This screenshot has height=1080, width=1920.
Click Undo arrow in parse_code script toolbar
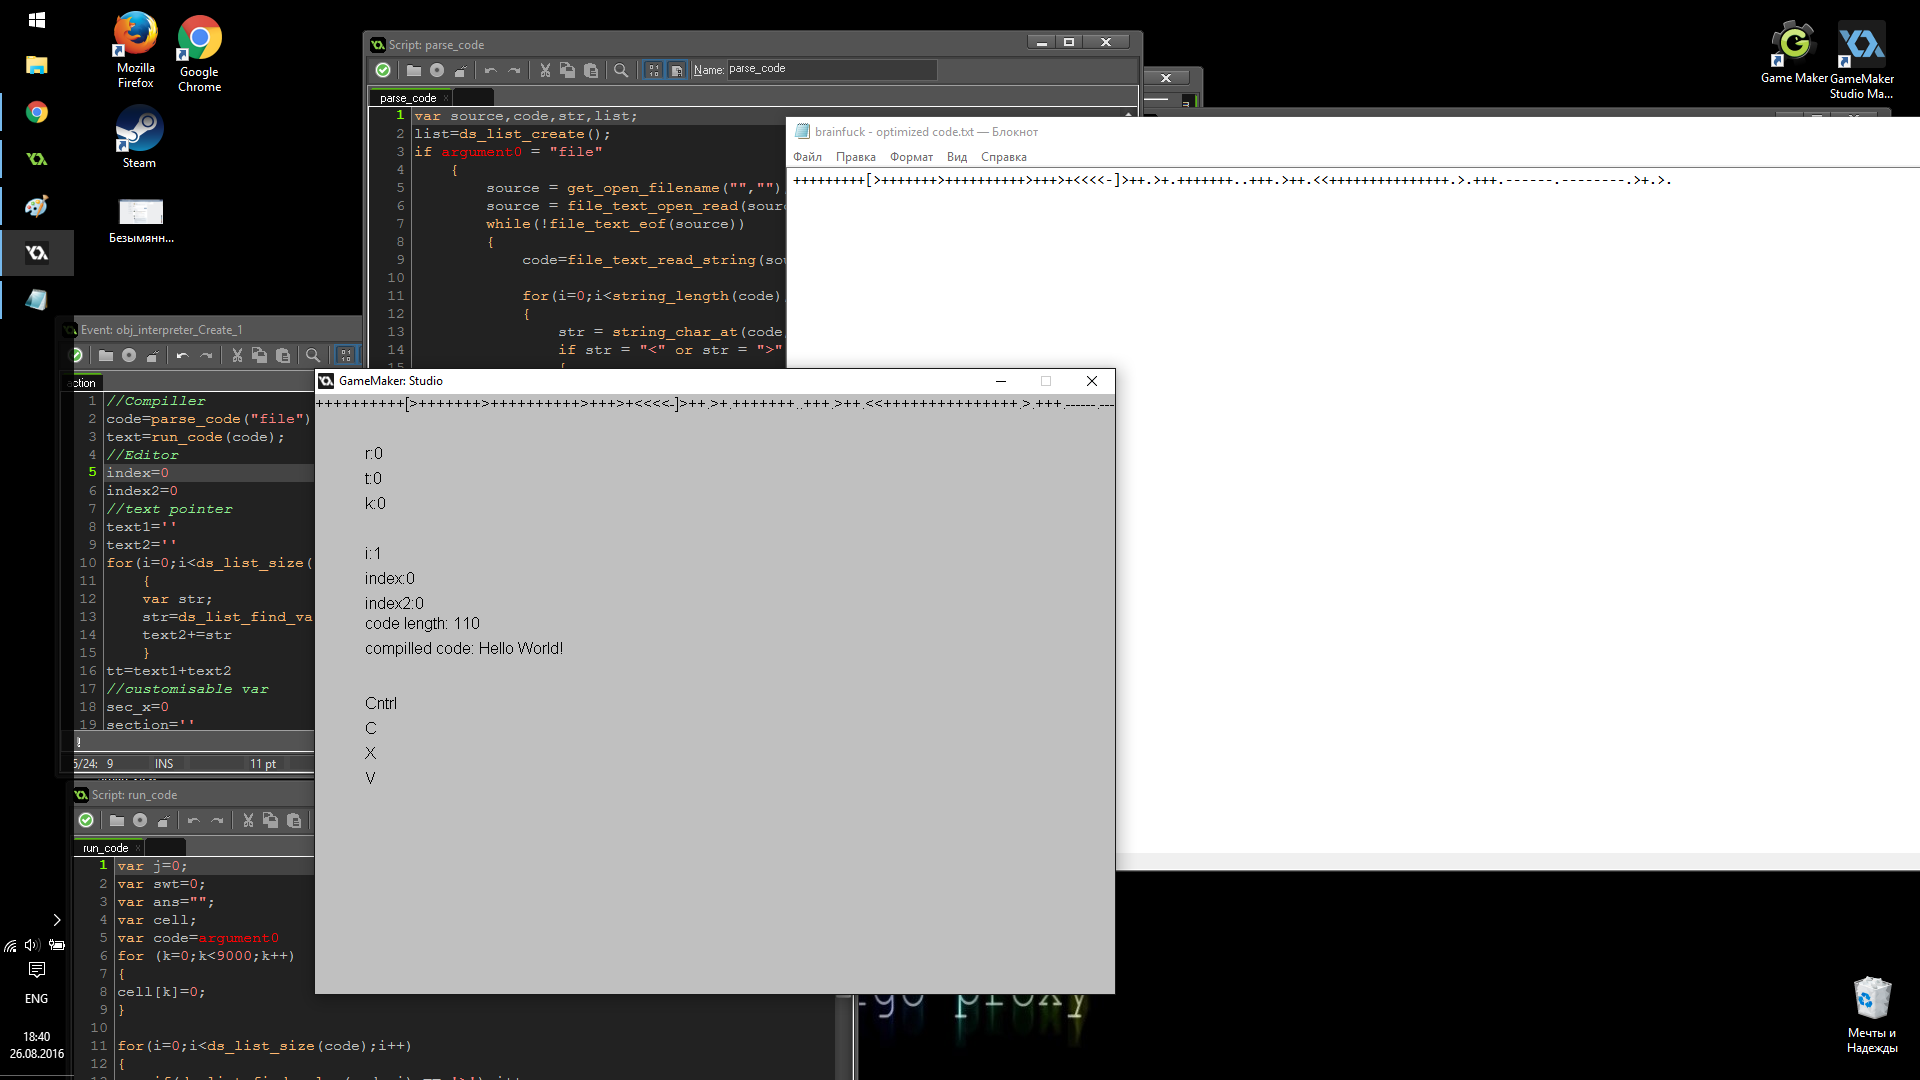pos(490,70)
